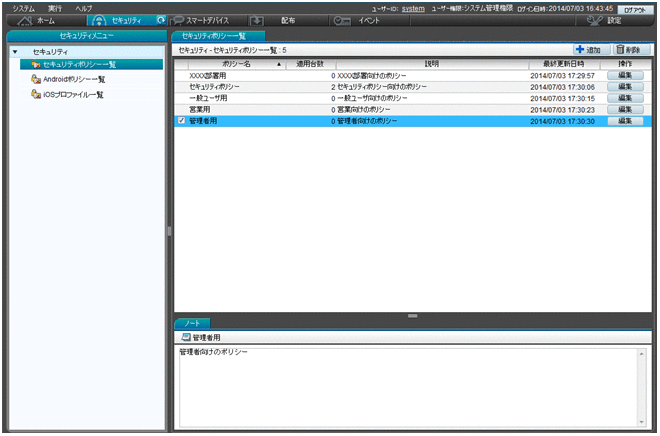
Task: Open the ヘルプ menu
Action: 84,7
